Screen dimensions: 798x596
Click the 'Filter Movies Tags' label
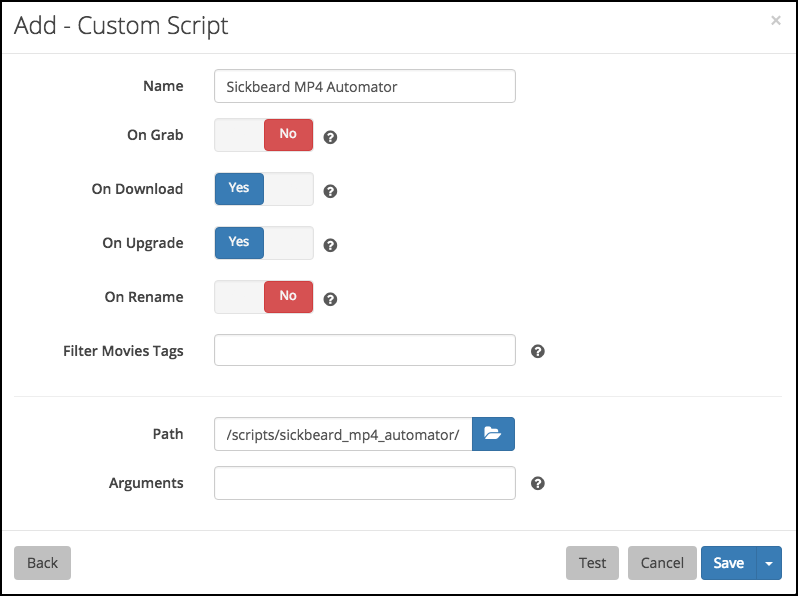(x=123, y=351)
